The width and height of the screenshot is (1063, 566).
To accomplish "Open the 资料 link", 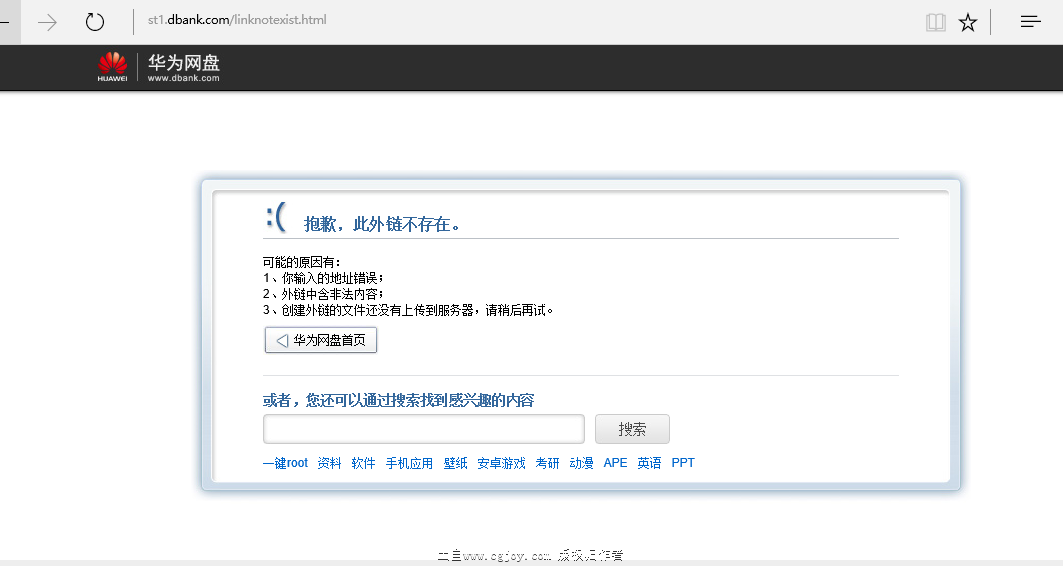I will pyautogui.click(x=329, y=463).
